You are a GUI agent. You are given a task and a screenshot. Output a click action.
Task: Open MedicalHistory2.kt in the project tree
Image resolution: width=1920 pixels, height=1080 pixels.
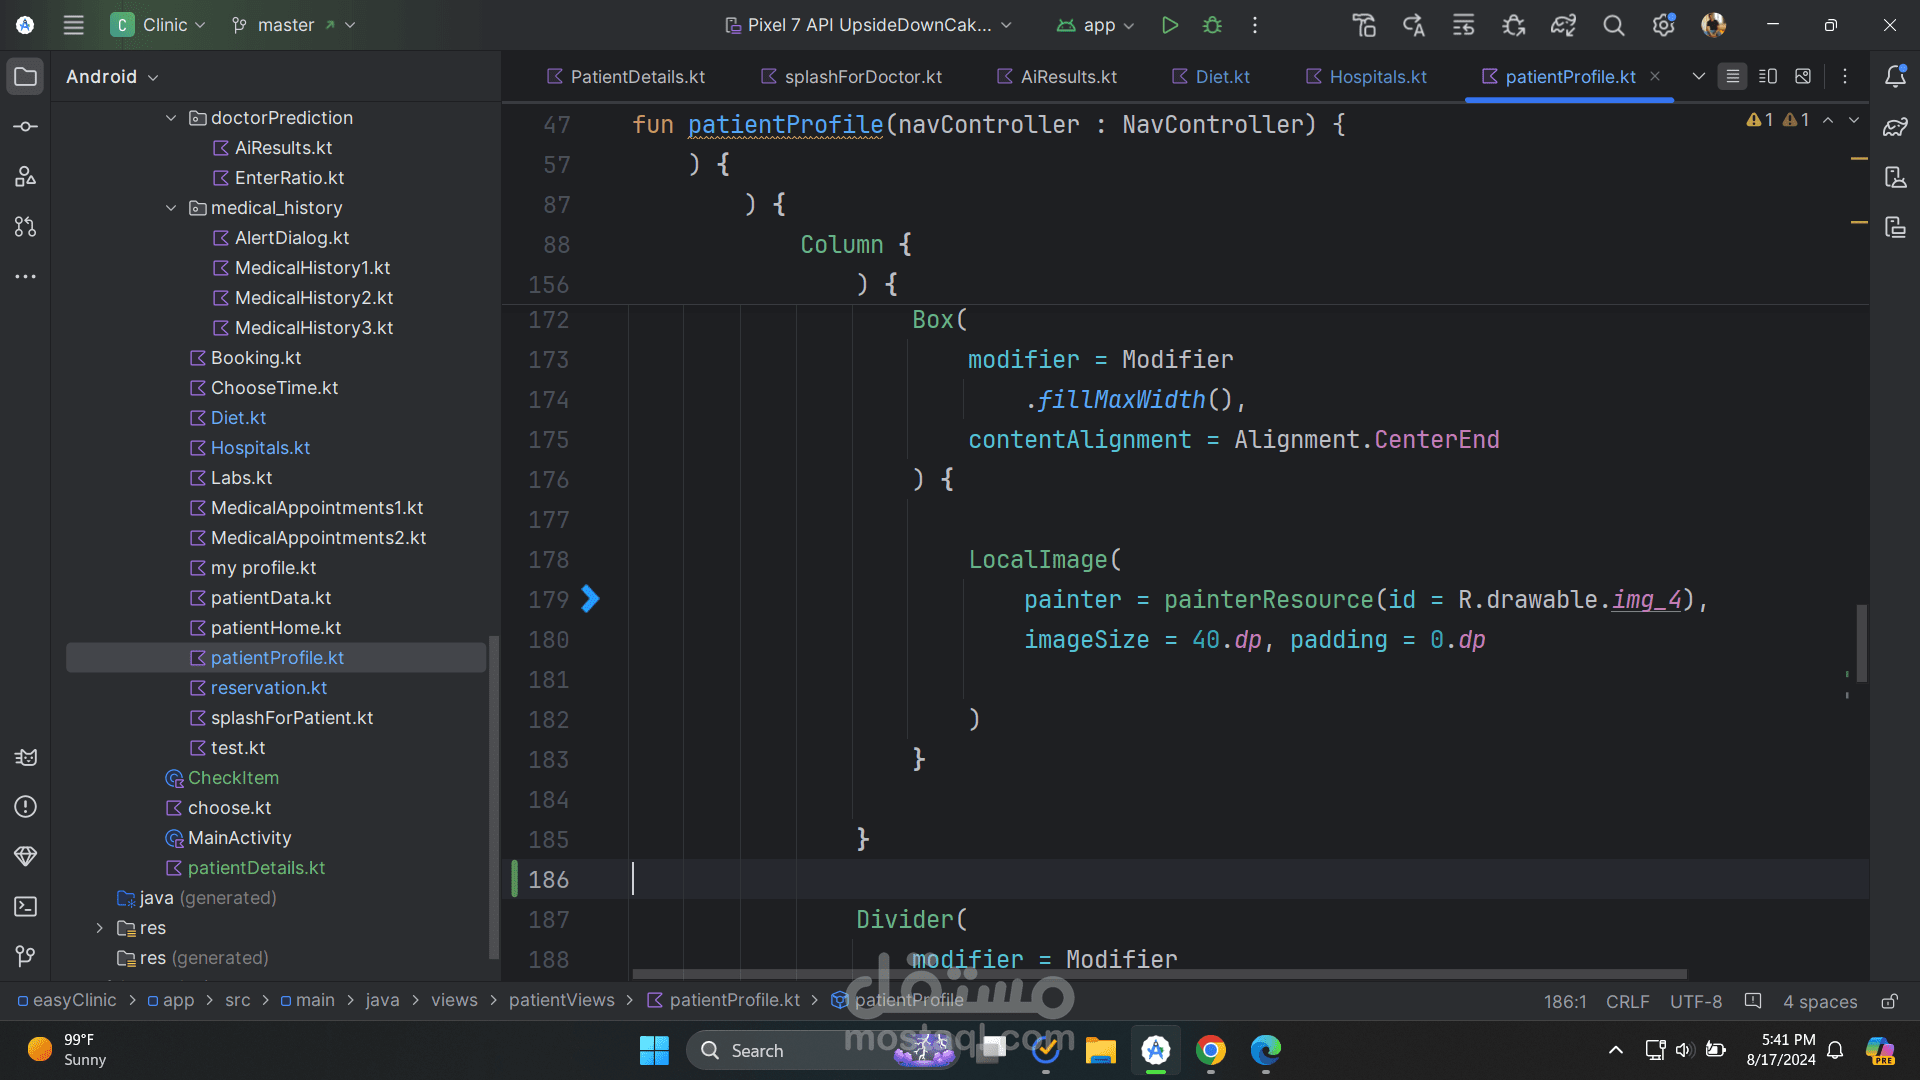313,298
